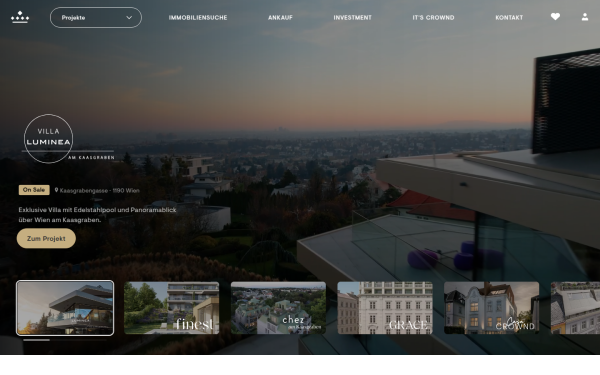
Task: Click the Zum Projekt button
Action: coord(46,238)
